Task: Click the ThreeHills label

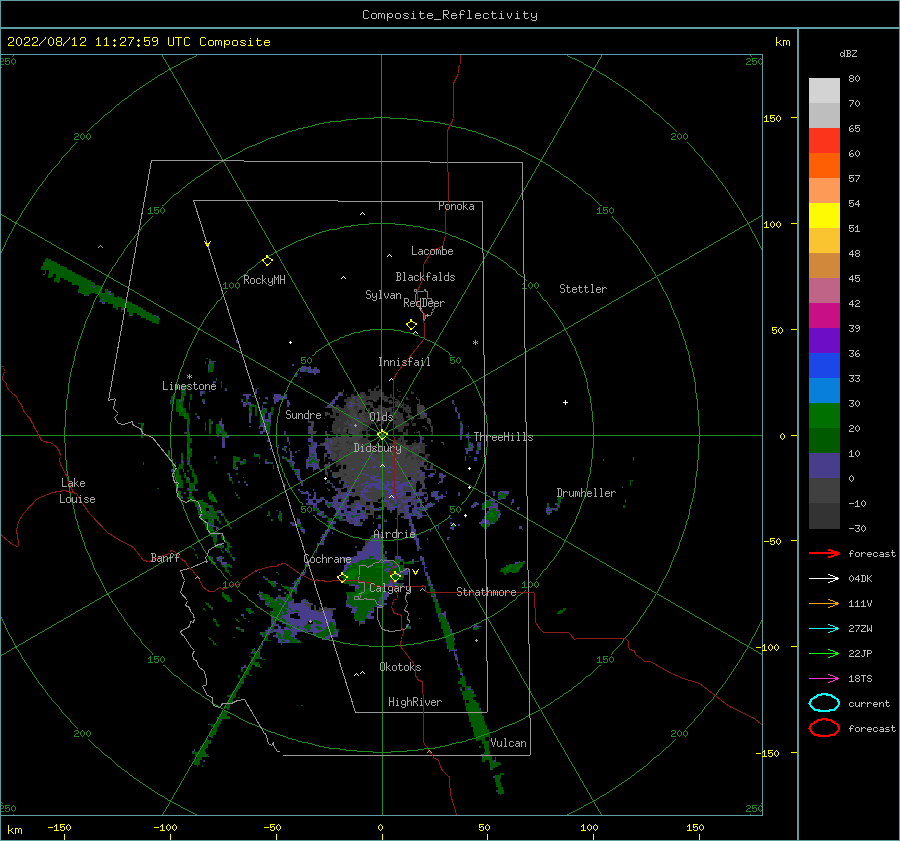Action: pos(503,437)
